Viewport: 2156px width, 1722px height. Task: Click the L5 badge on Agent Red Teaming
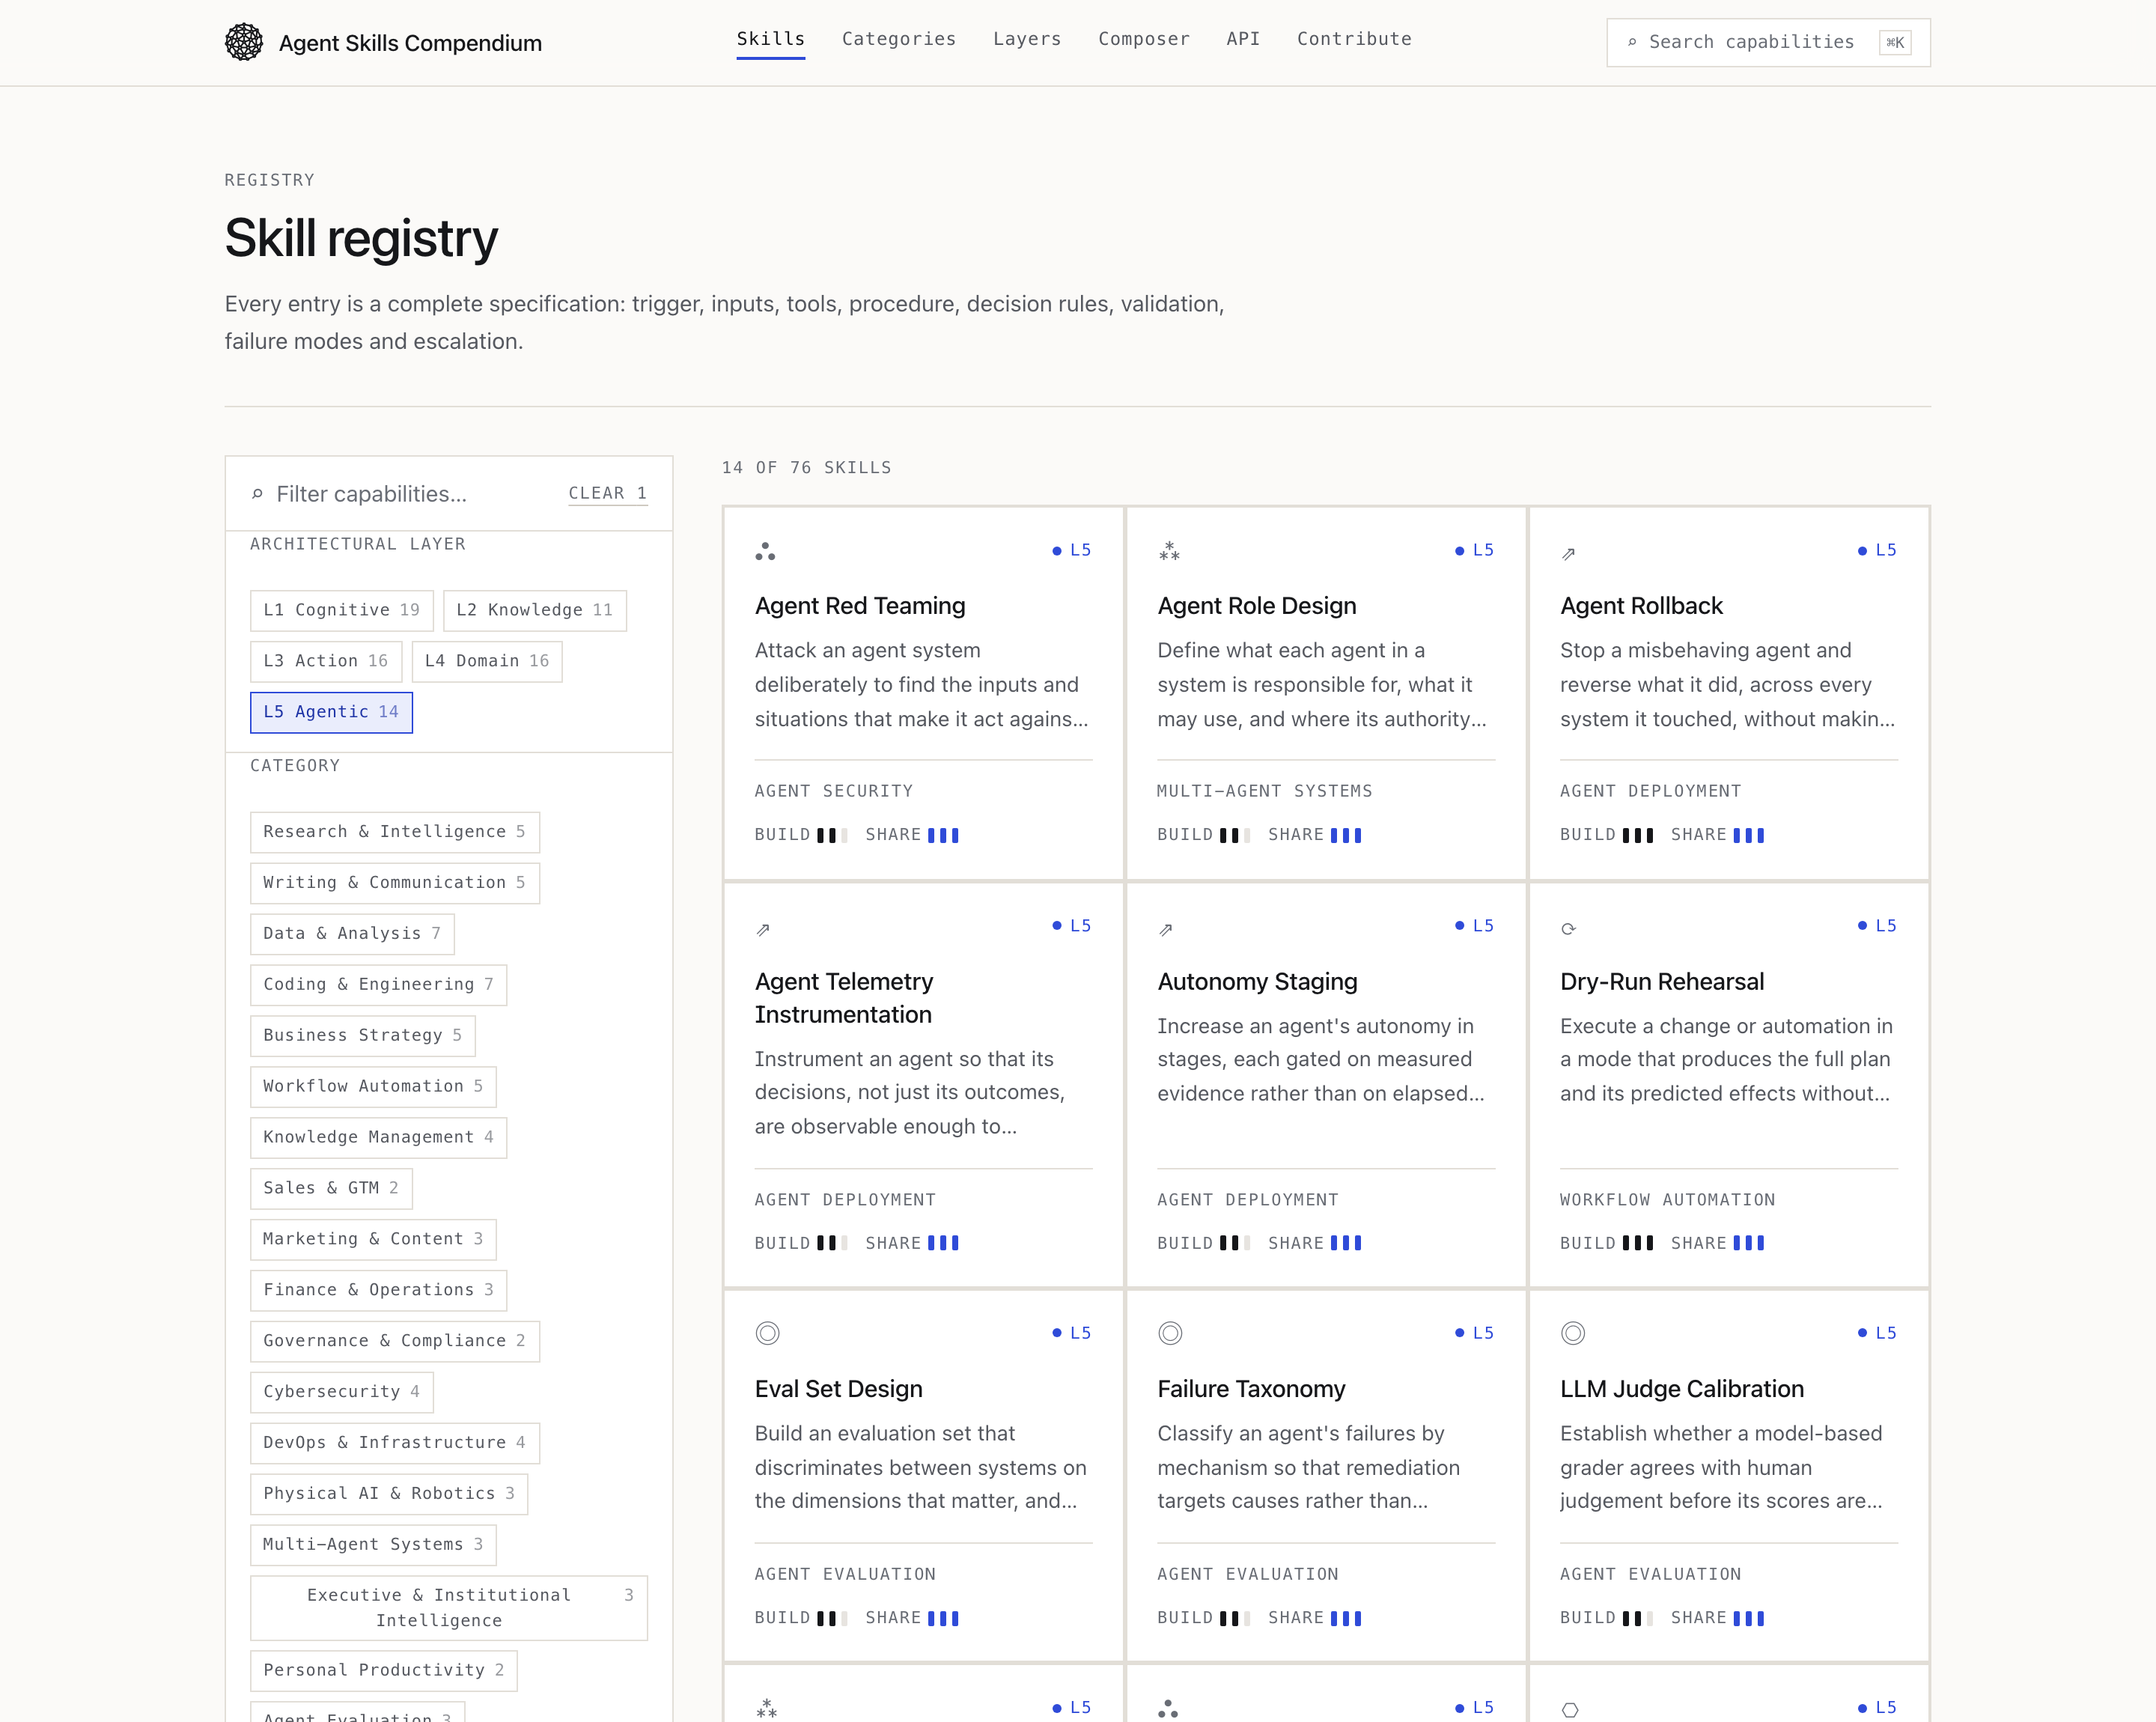[1072, 550]
